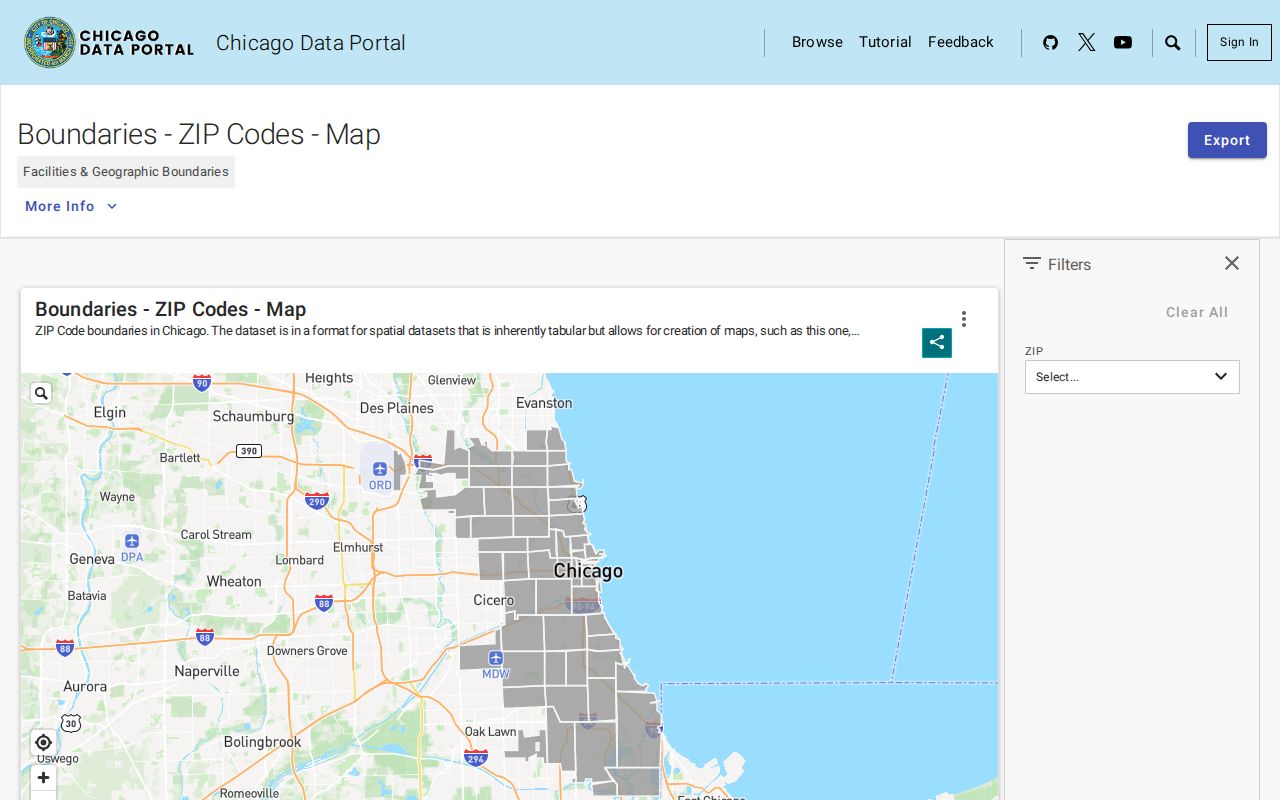Open the Feedback menu item
The height and width of the screenshot is (800, 1280).
coord(961,42)
